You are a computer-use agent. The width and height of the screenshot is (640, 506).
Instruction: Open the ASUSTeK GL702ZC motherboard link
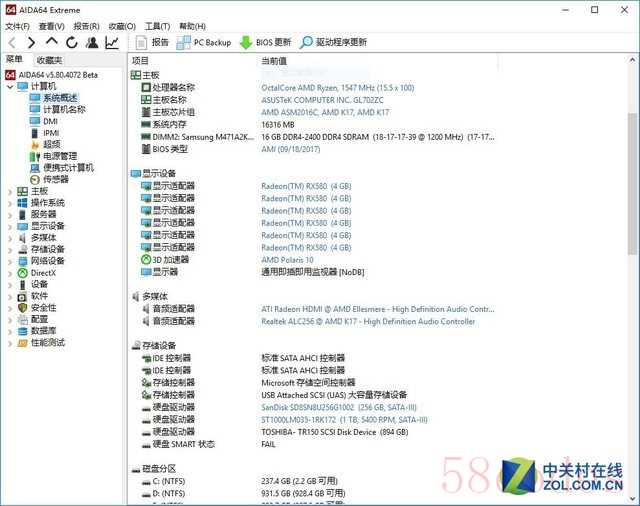[322, 100]
